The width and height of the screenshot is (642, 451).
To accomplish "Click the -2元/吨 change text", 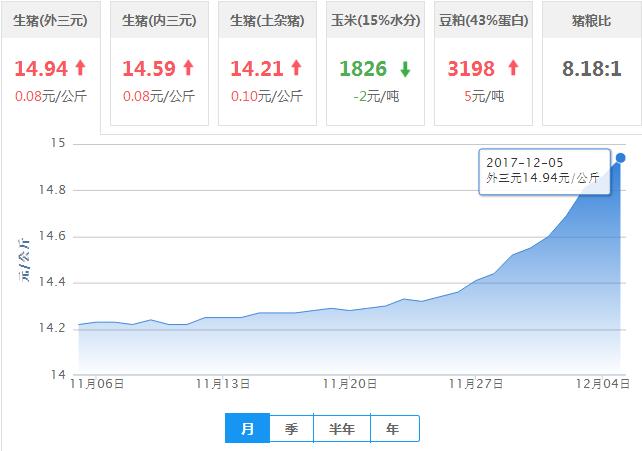I will point(376,97).
